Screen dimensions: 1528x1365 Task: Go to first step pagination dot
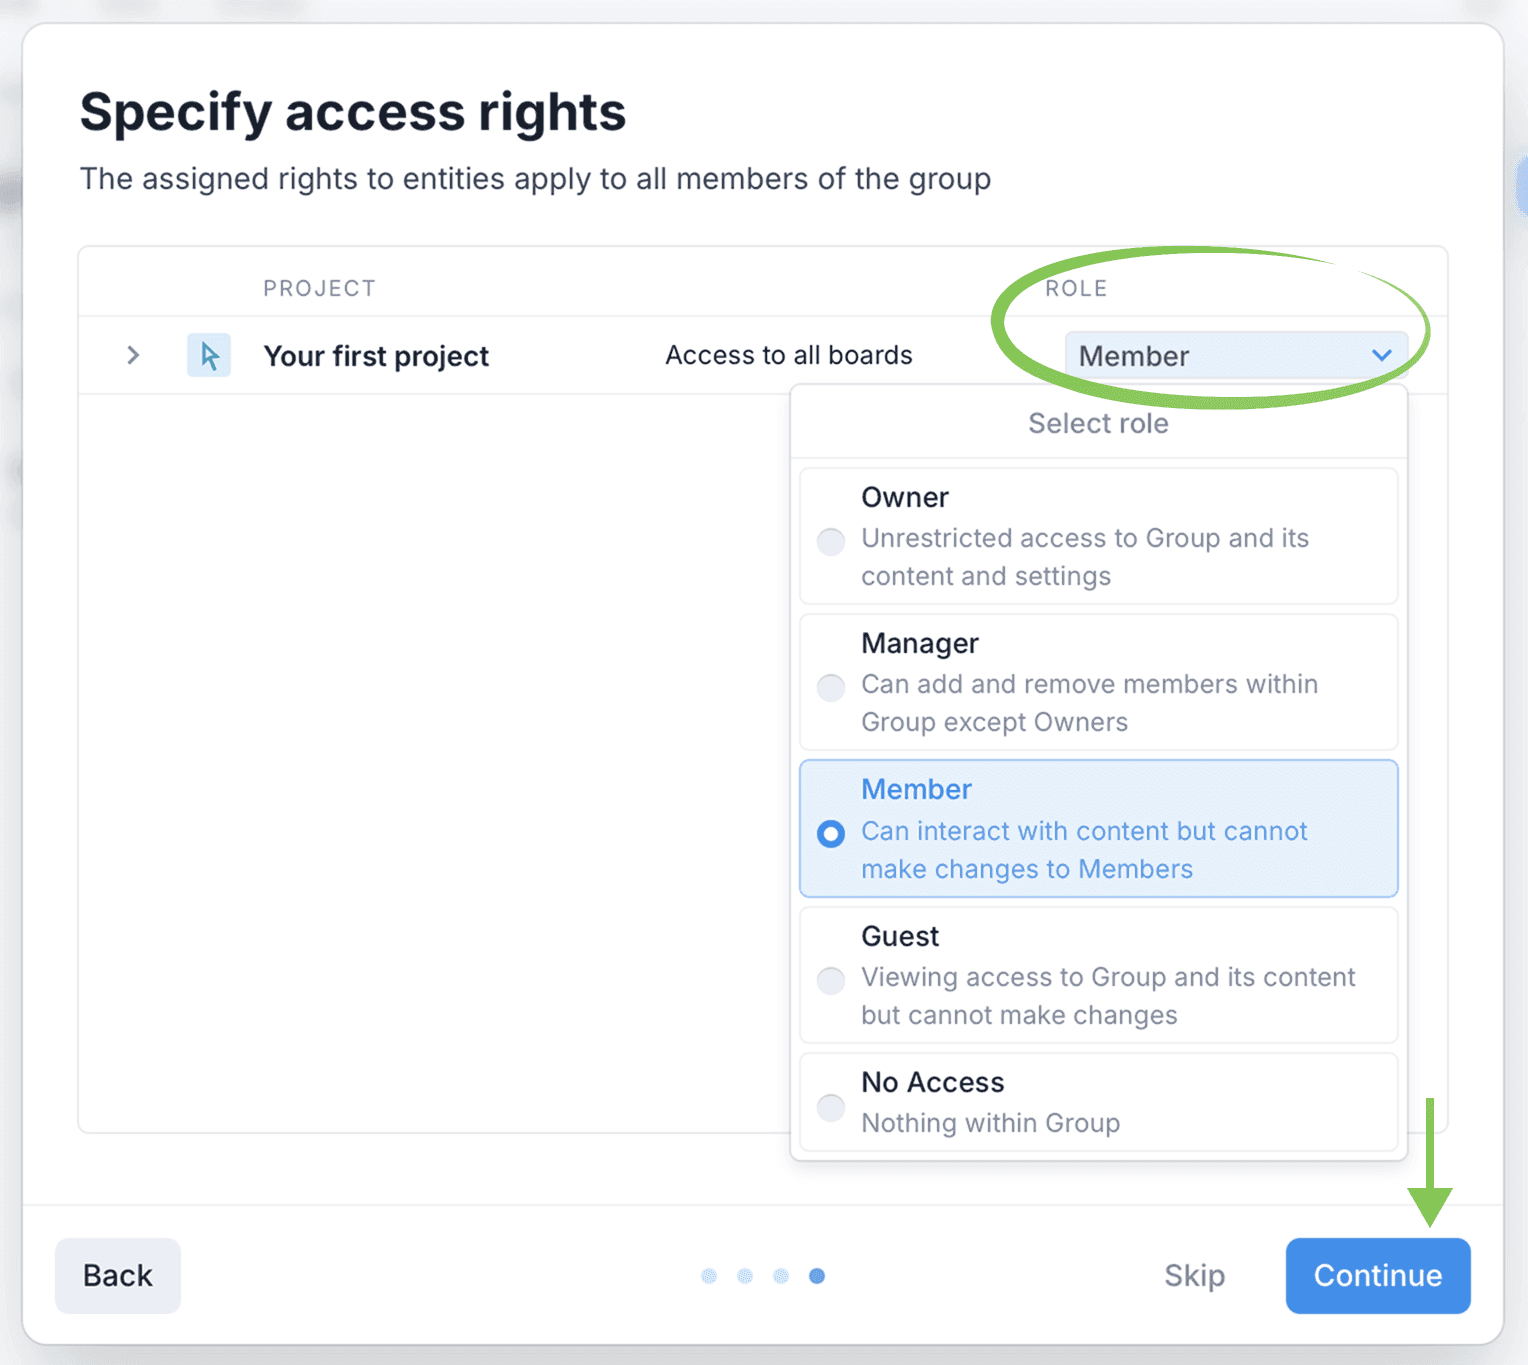(709, 1276)
